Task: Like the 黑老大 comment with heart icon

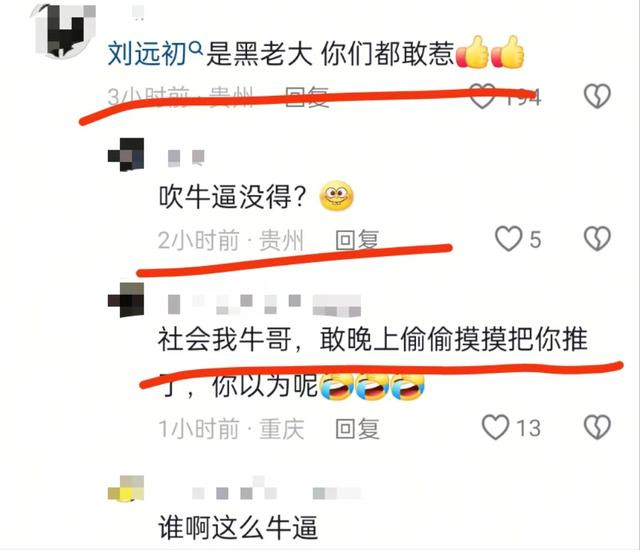Action: pyautogui.click(x=483, y=97)
